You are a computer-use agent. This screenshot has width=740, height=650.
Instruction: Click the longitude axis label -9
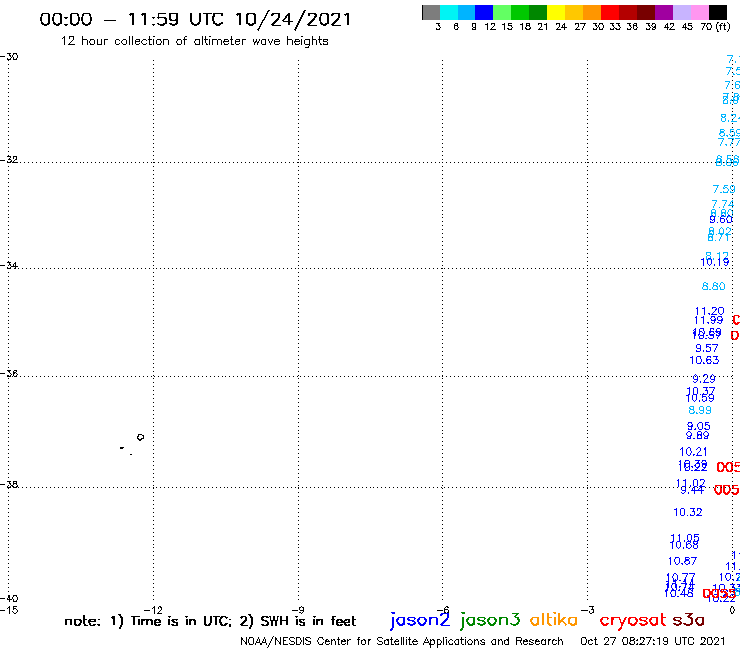[x=298, y=610]
